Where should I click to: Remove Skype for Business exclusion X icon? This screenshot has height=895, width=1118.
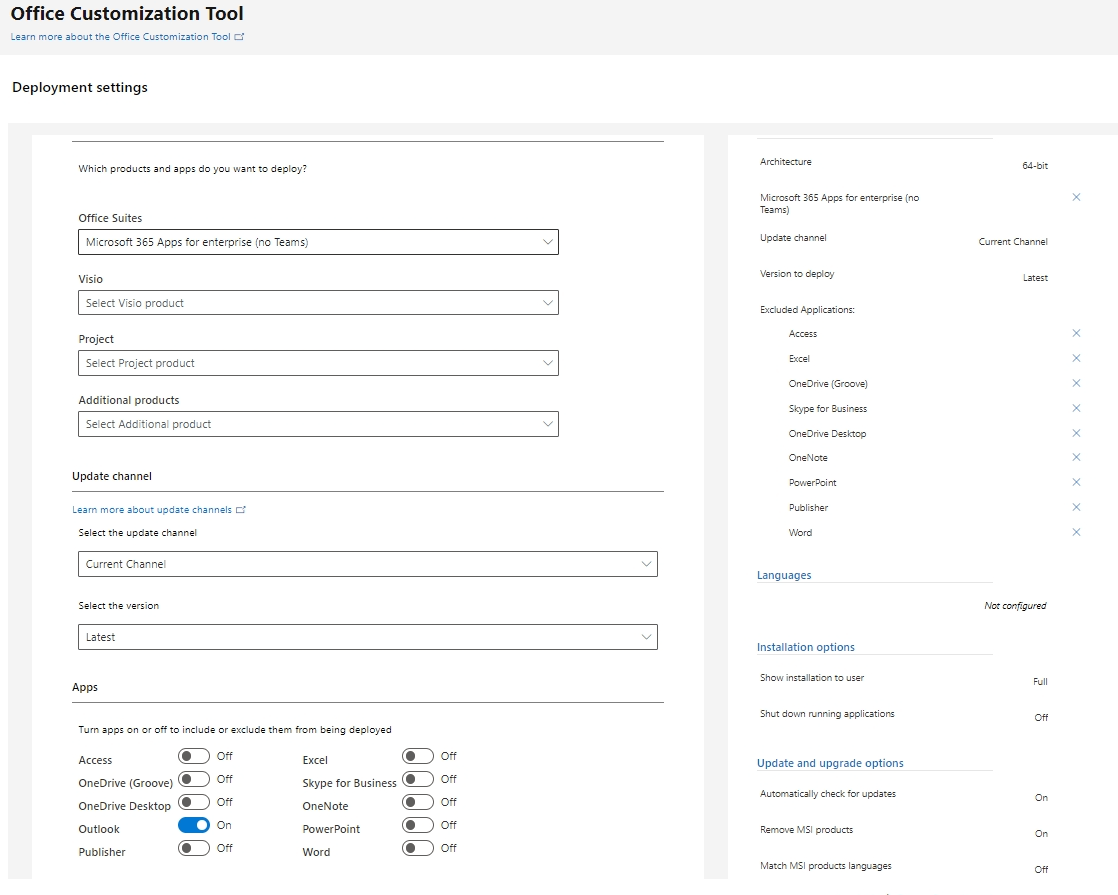pos(1076,408)
